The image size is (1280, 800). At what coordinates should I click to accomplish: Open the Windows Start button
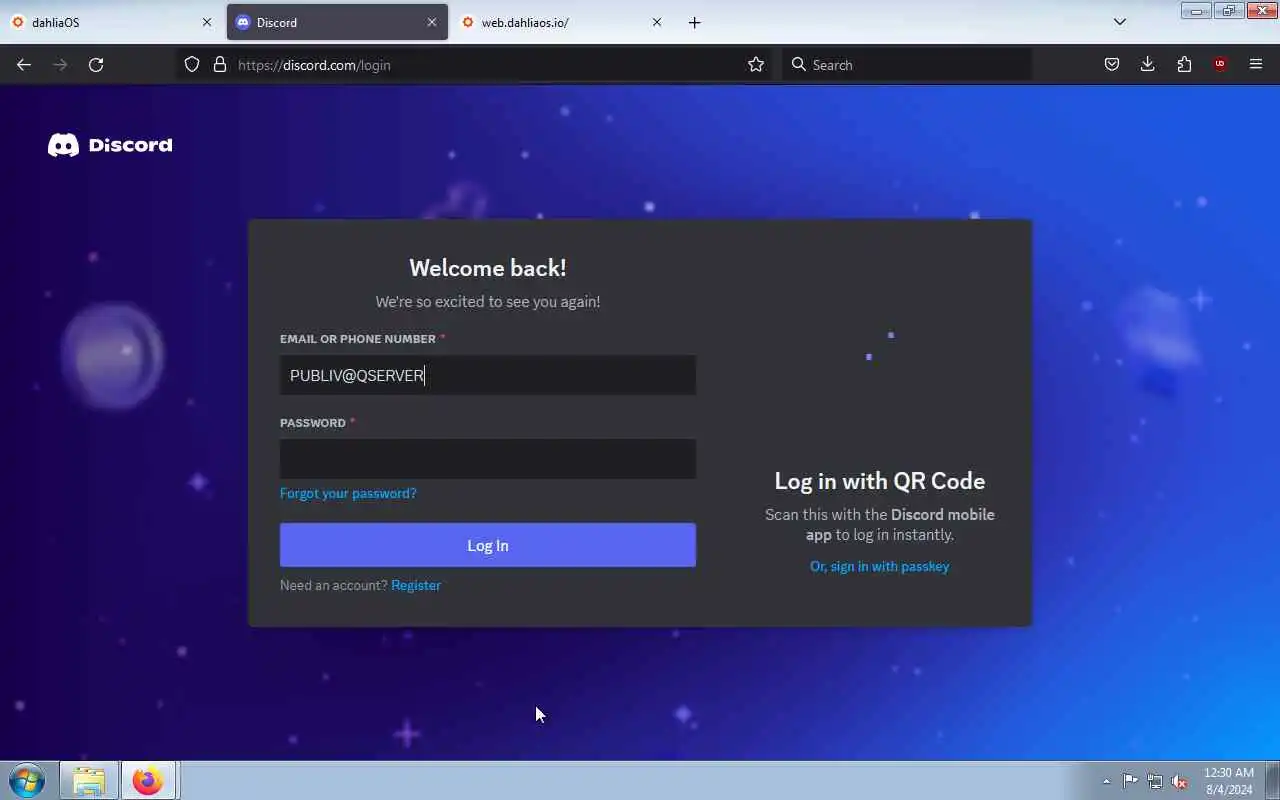click(x=27, y=780)
